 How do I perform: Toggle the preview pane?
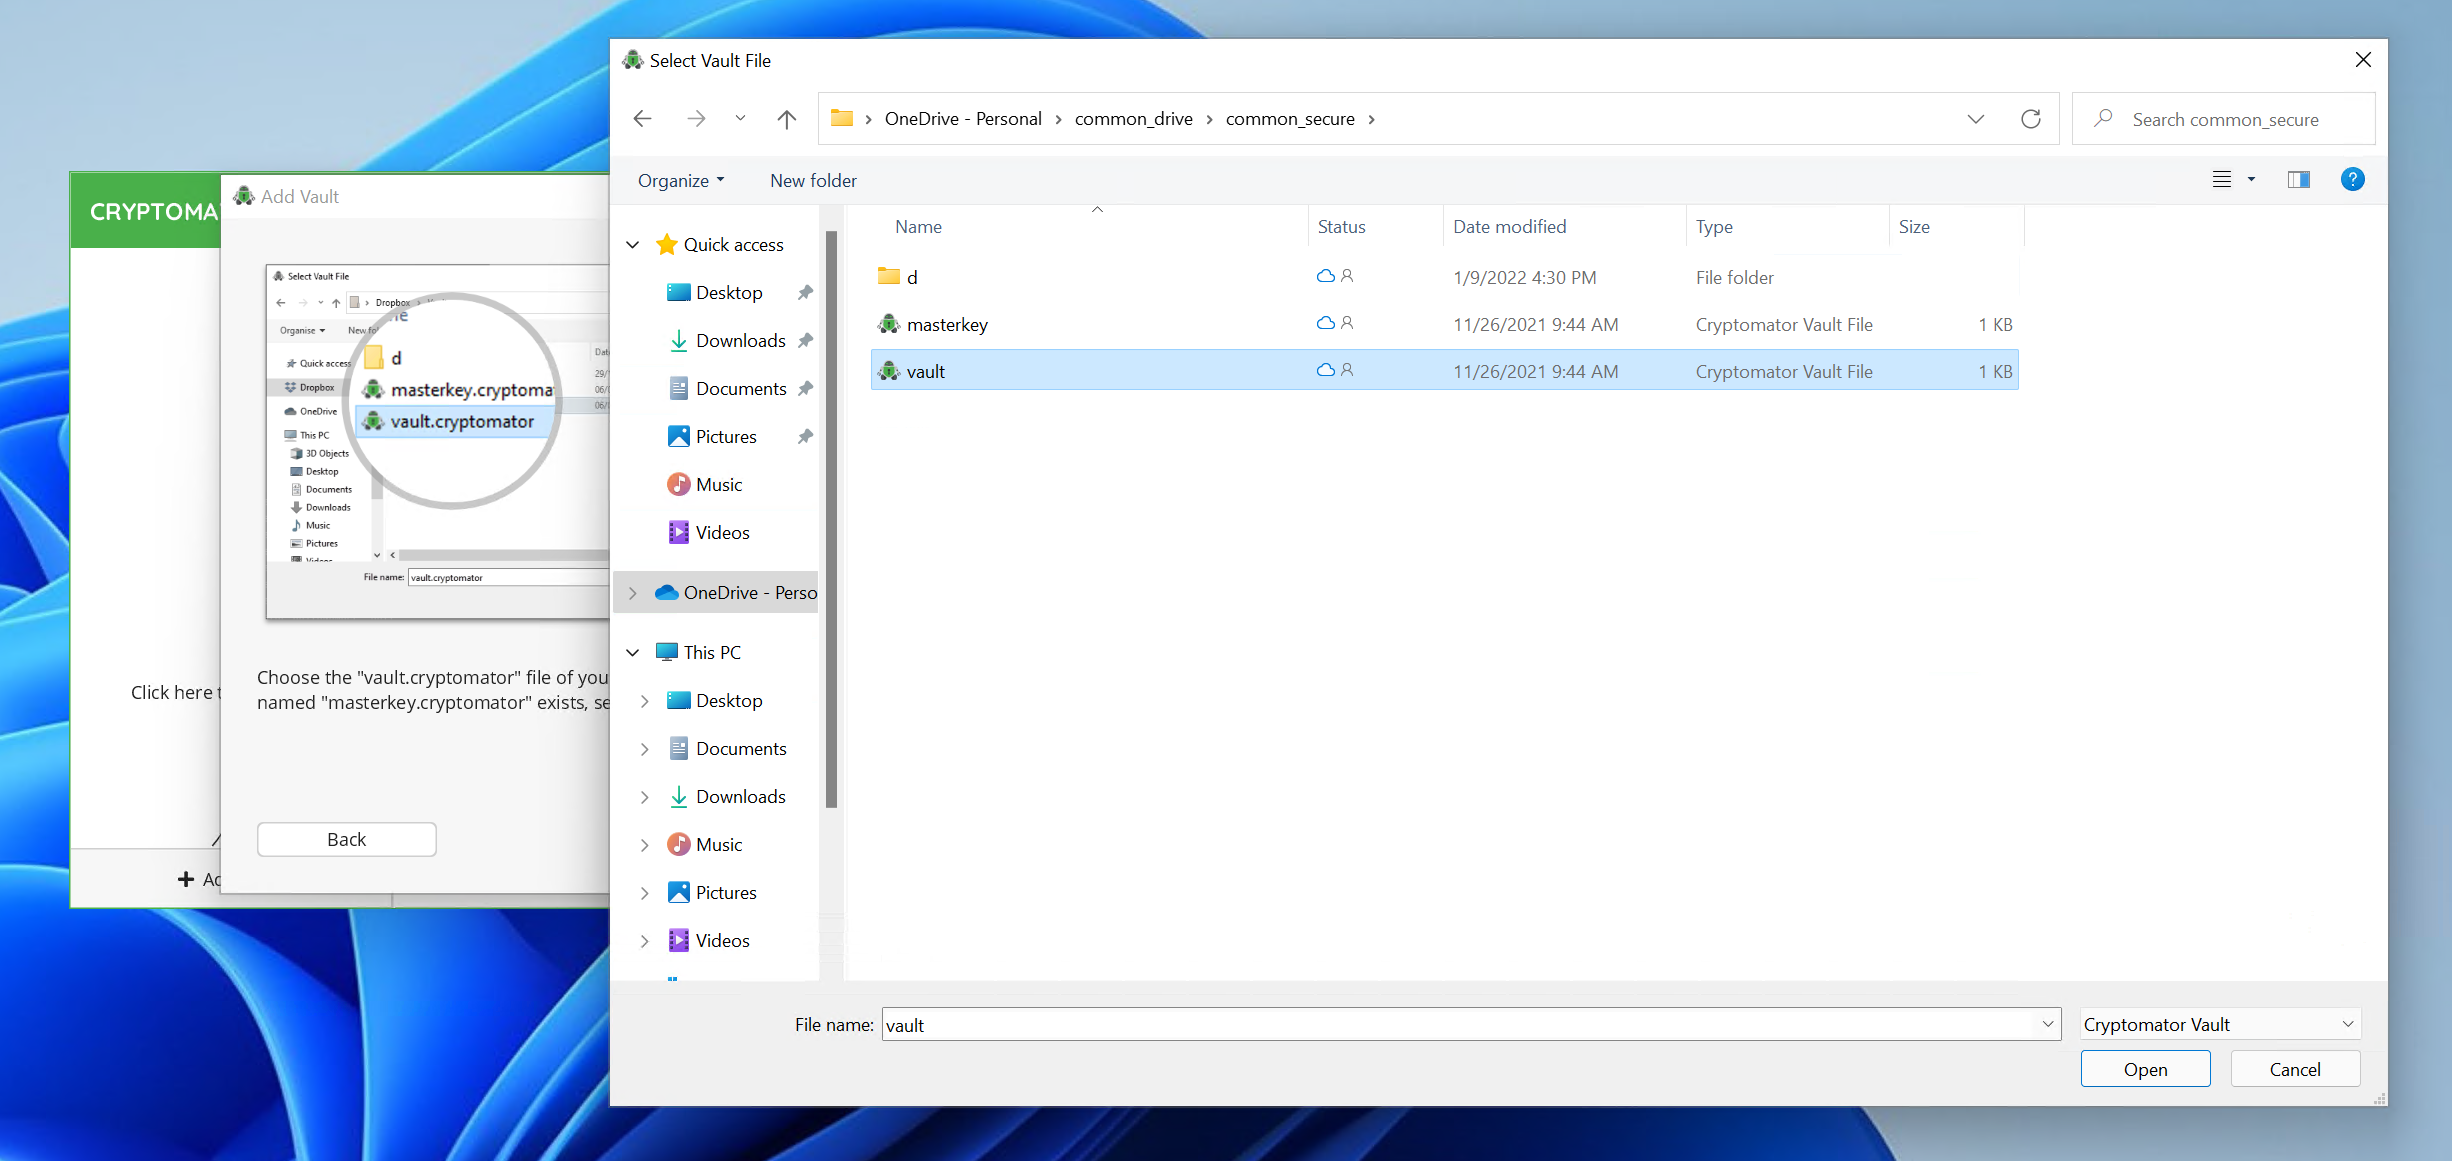[x=2298, y=180]
